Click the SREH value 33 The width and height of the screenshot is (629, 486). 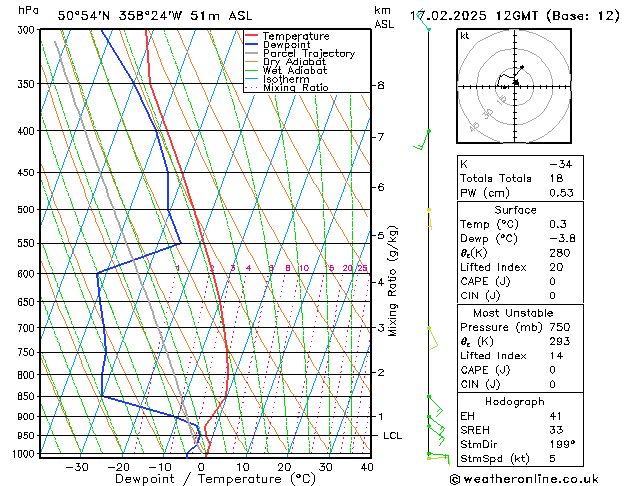(556, 430)
